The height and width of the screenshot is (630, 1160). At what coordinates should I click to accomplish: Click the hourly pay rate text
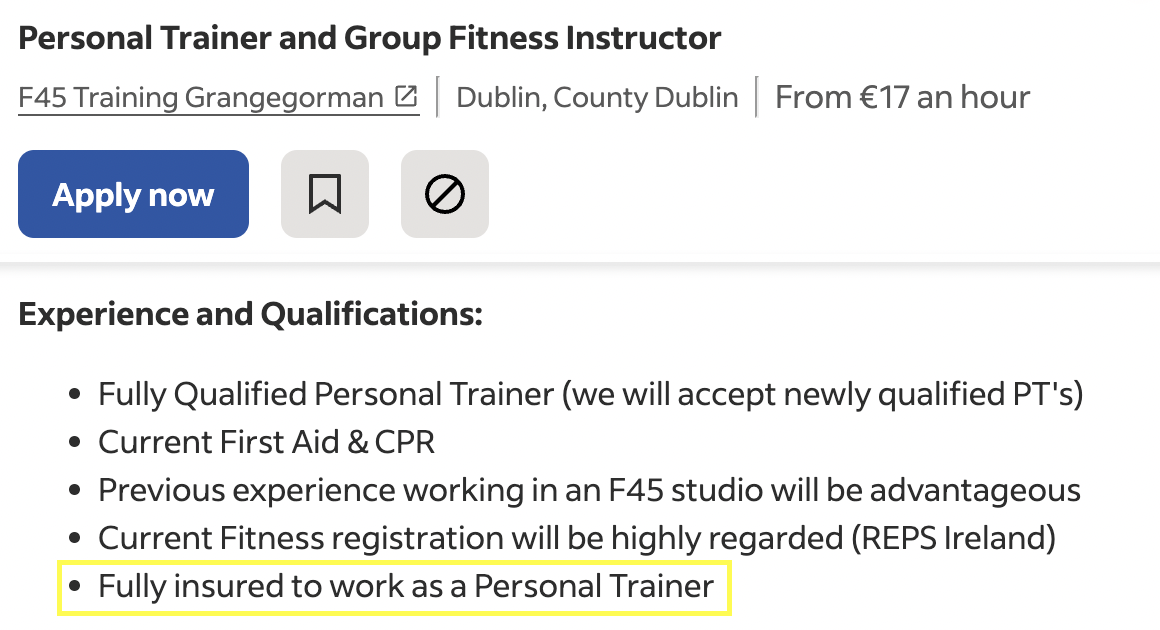(901, 96)
